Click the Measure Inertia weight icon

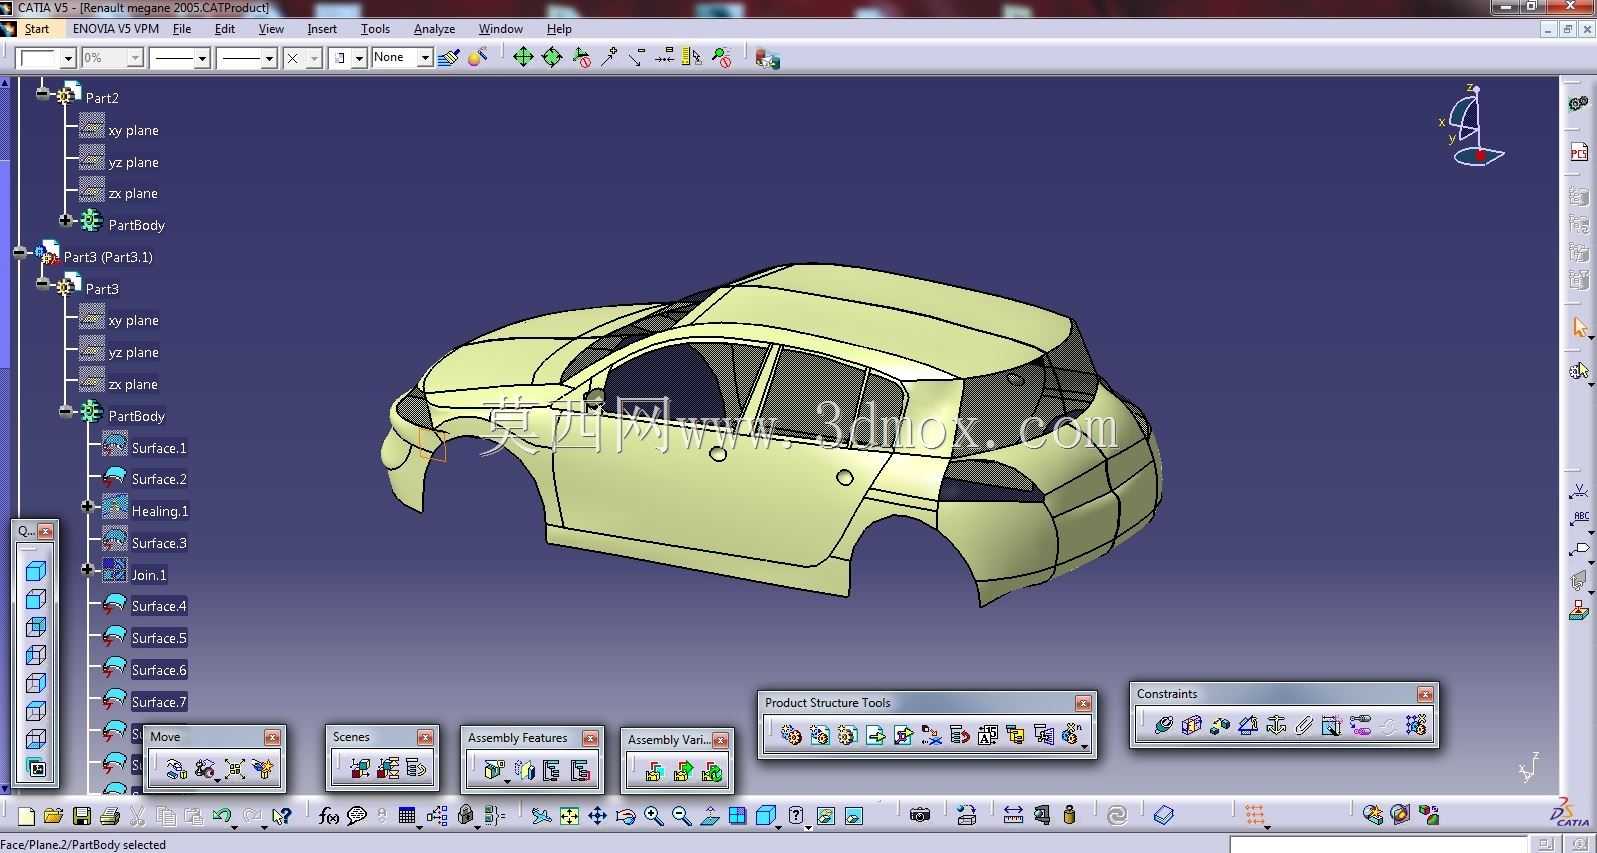pos(1069,816)
